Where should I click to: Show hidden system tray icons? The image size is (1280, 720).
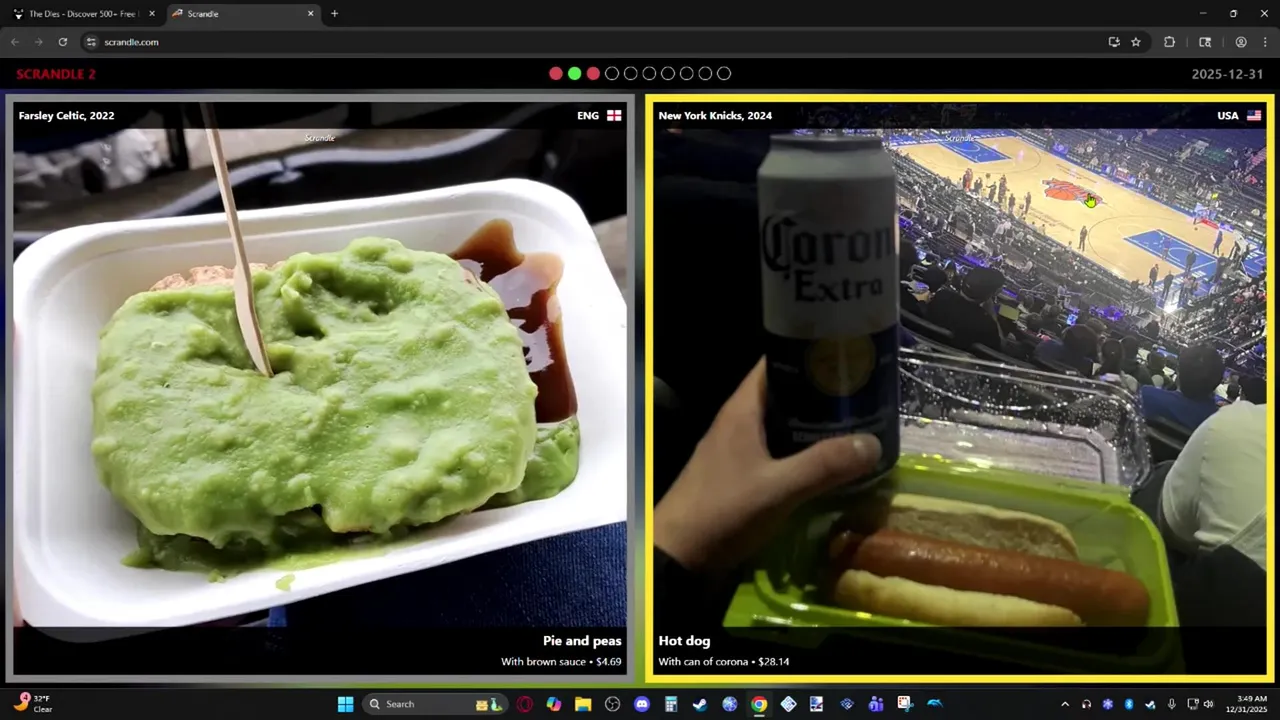(1064, 704)
